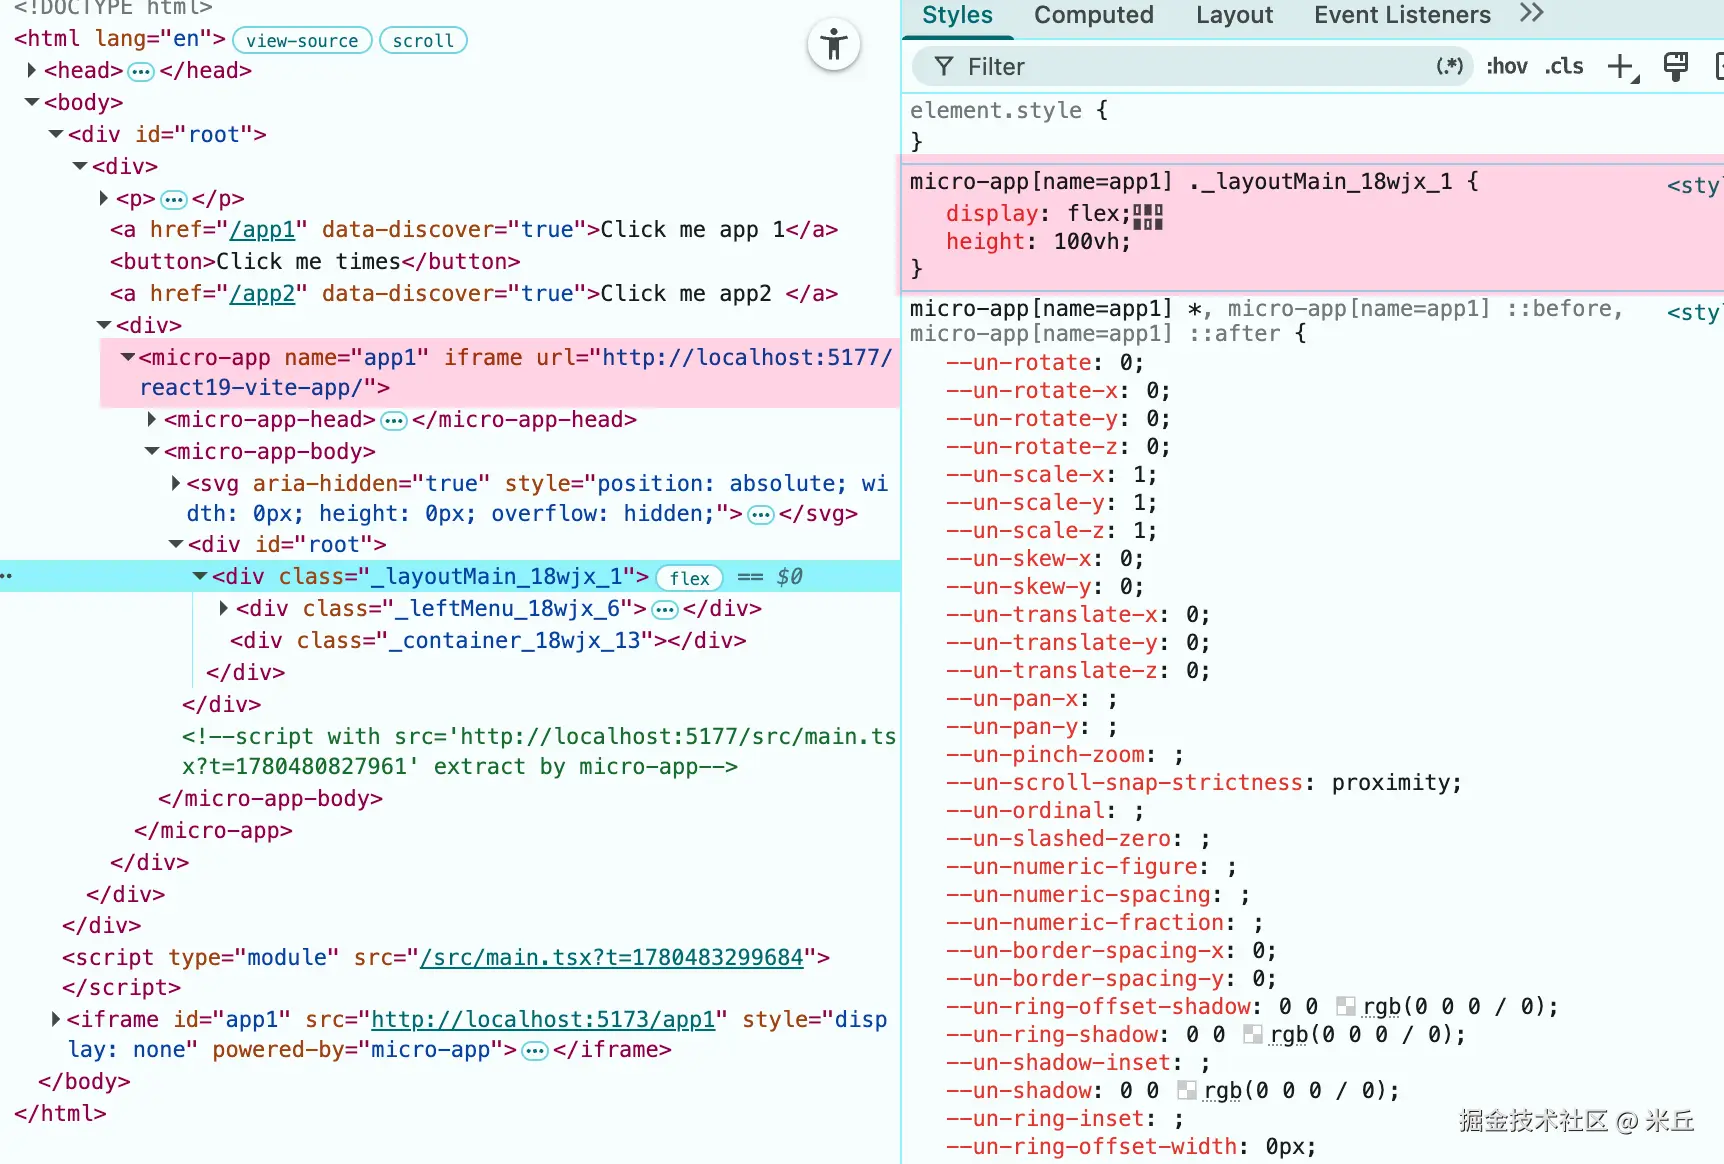Expand the svg ellipsis collapsed content
The height and width of the screenshot is (1164, 1724).
(x=761, y=515)
